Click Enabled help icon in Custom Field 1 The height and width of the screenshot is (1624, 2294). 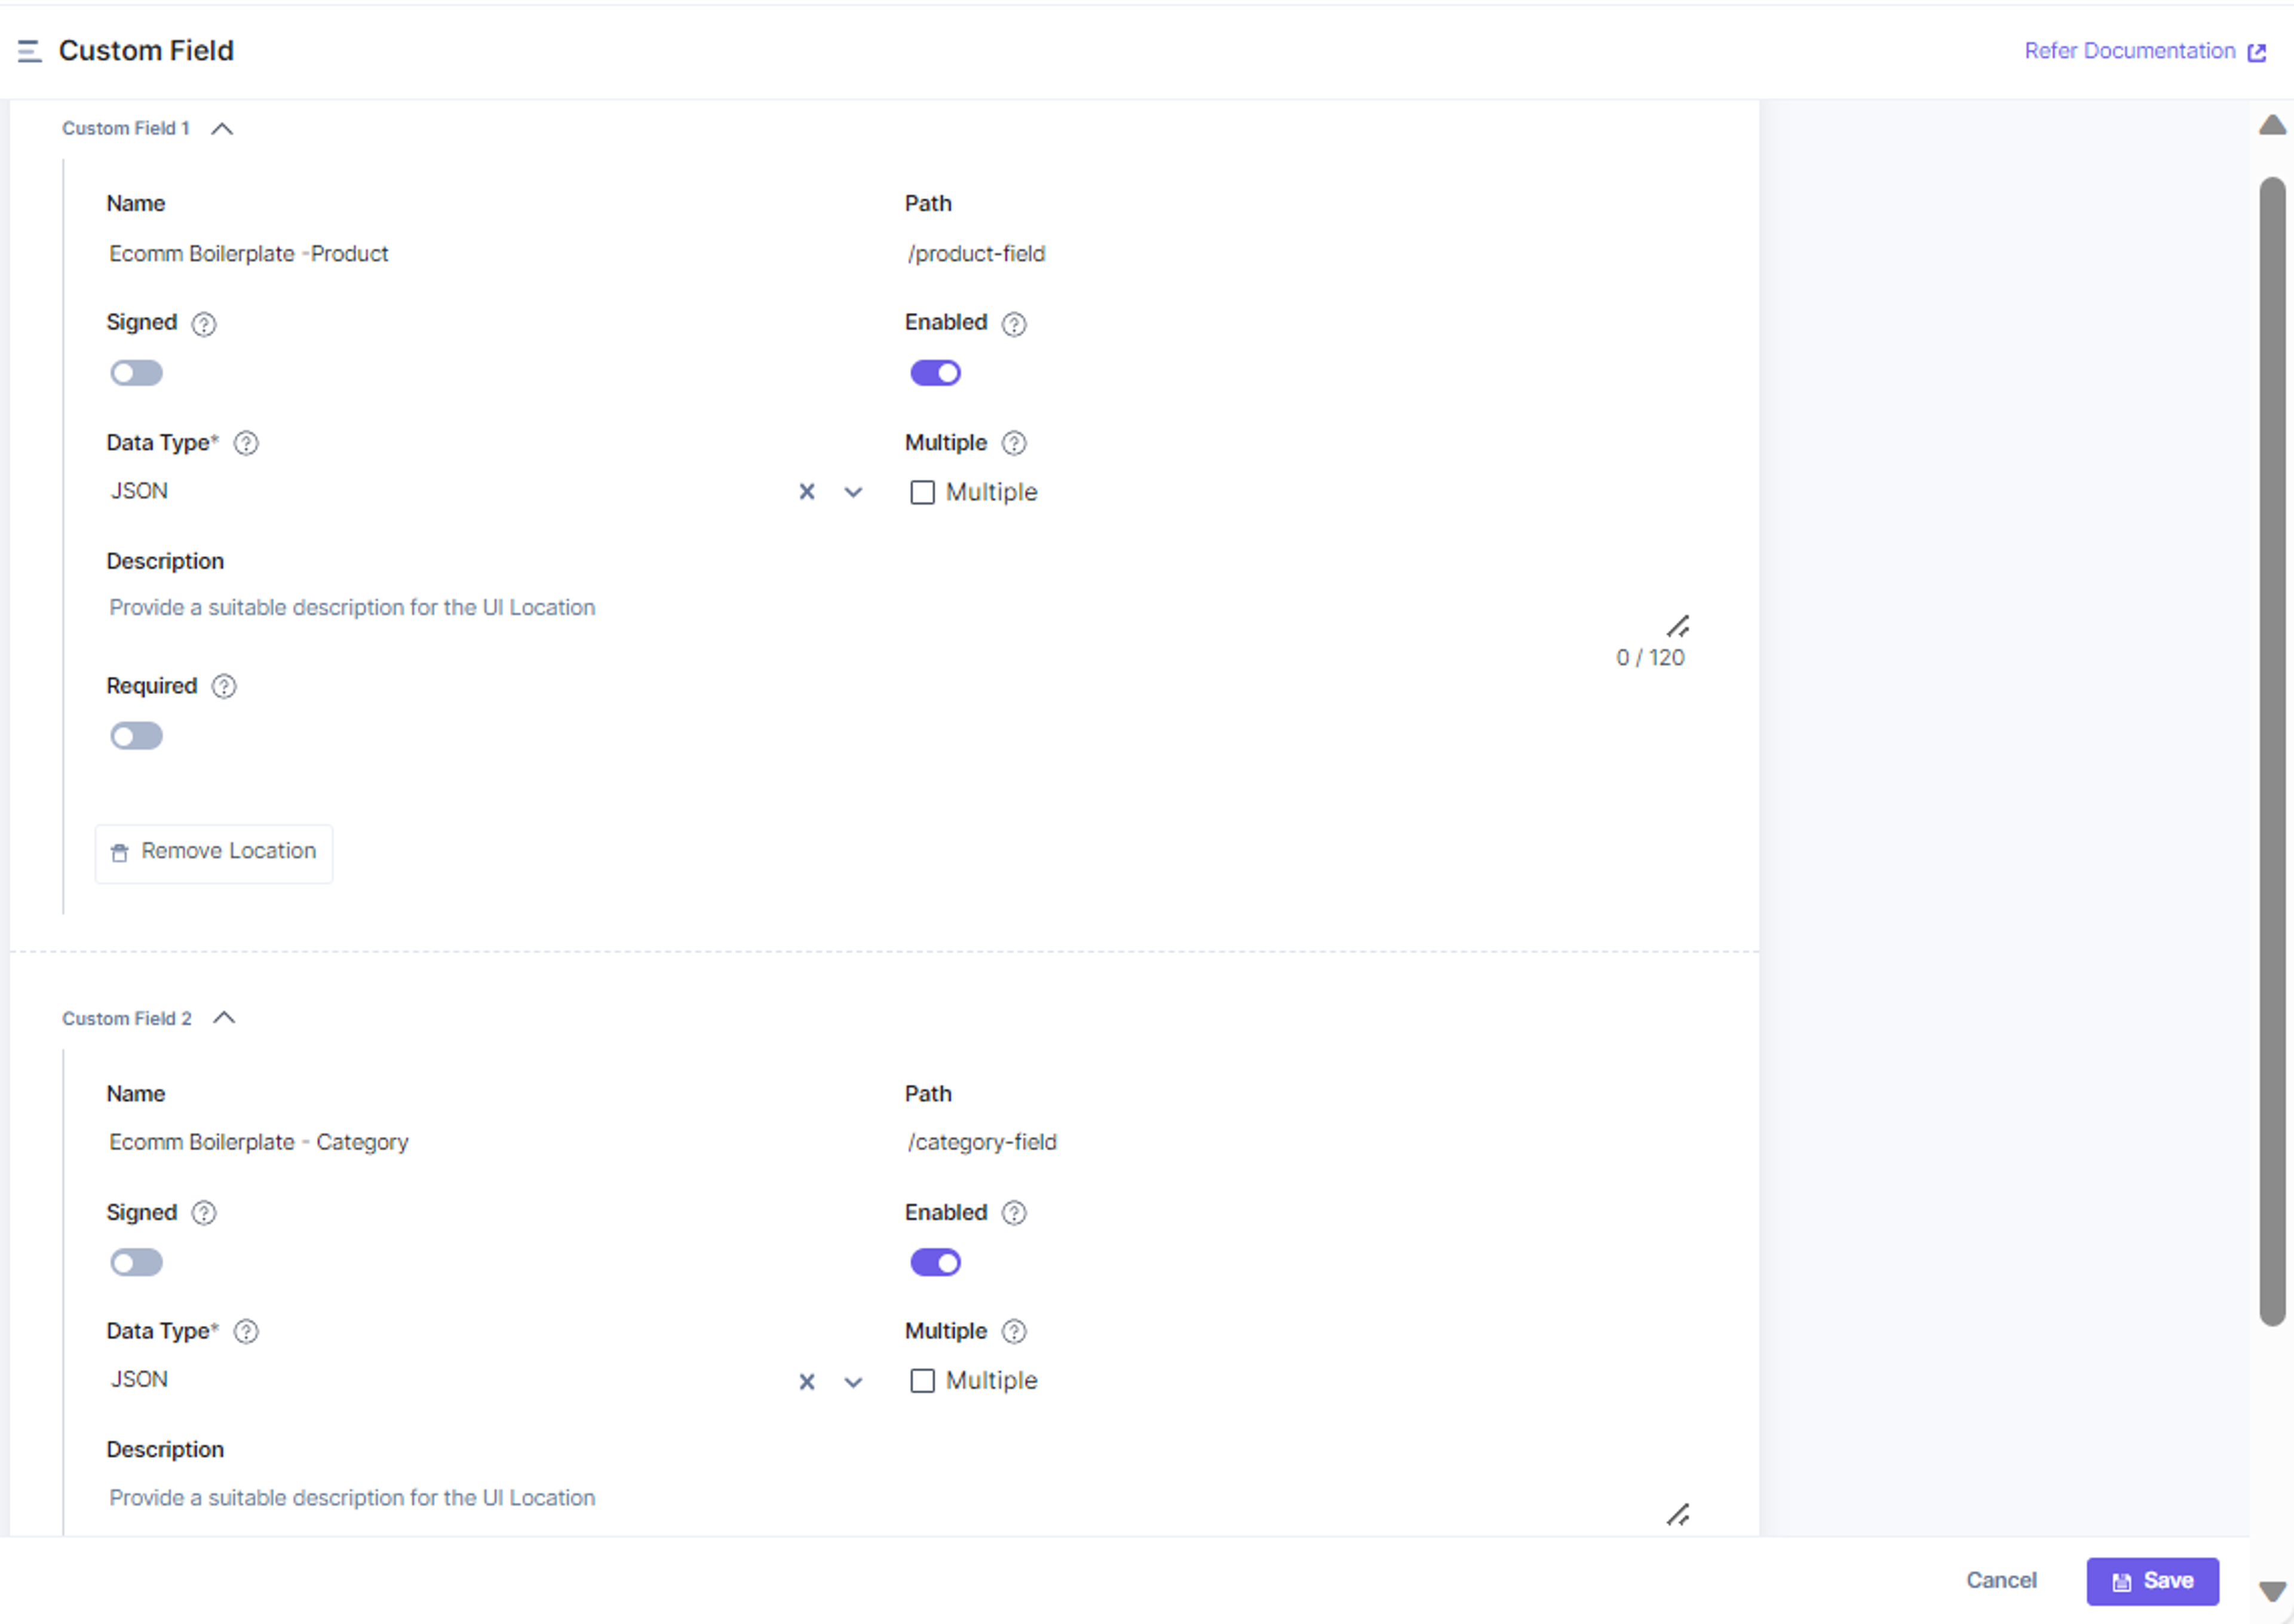tap(1014, 324)
